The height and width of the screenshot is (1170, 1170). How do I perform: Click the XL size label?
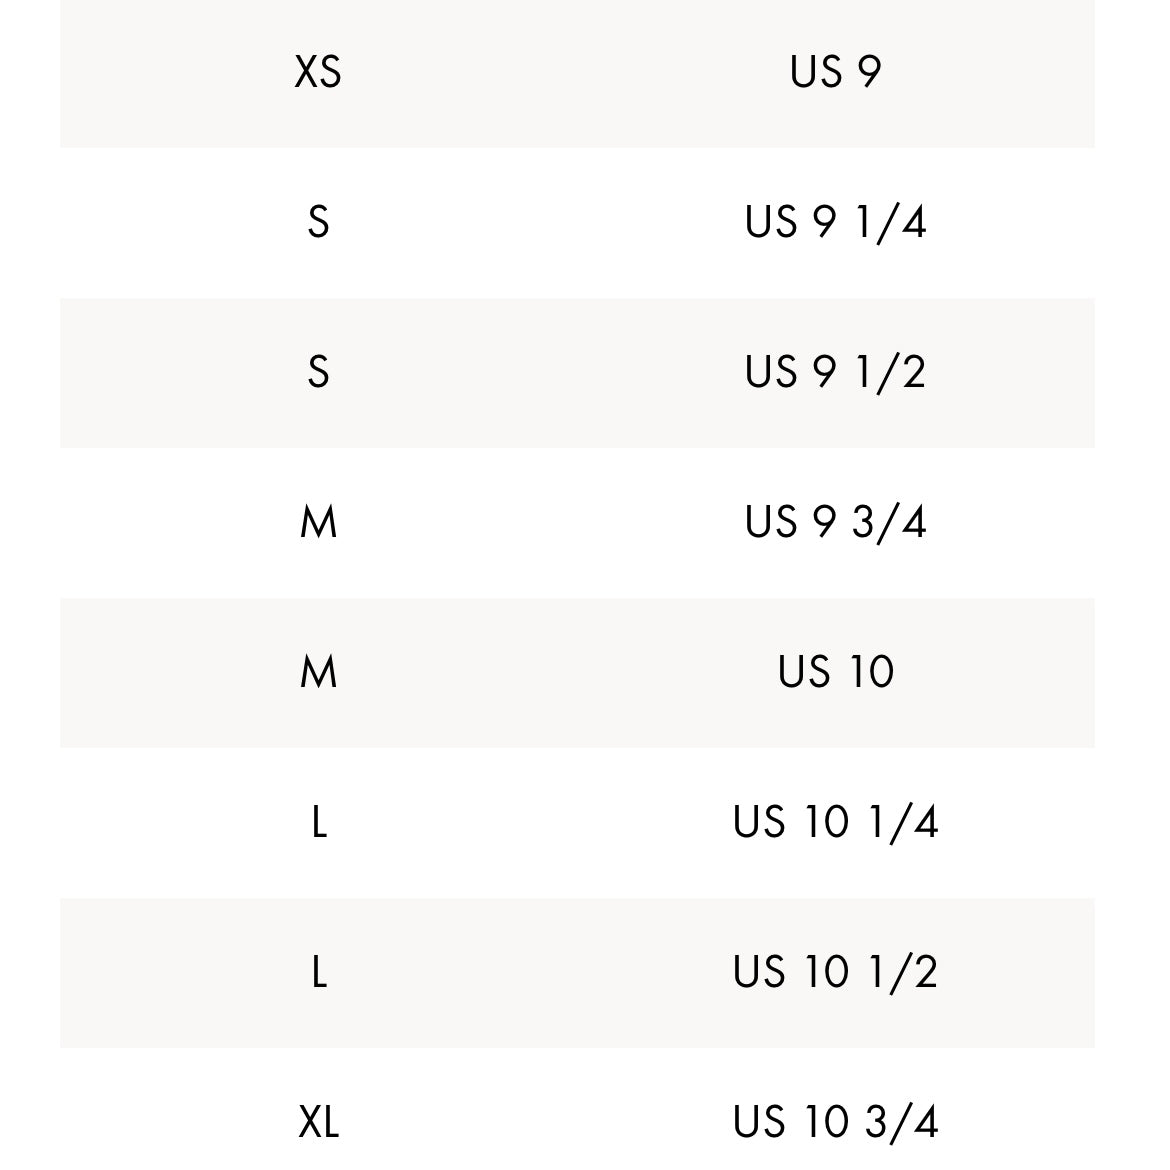coord(318,1122)
